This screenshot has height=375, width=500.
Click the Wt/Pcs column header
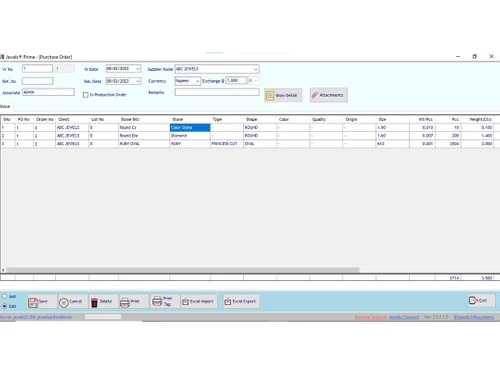coord(422,119)
